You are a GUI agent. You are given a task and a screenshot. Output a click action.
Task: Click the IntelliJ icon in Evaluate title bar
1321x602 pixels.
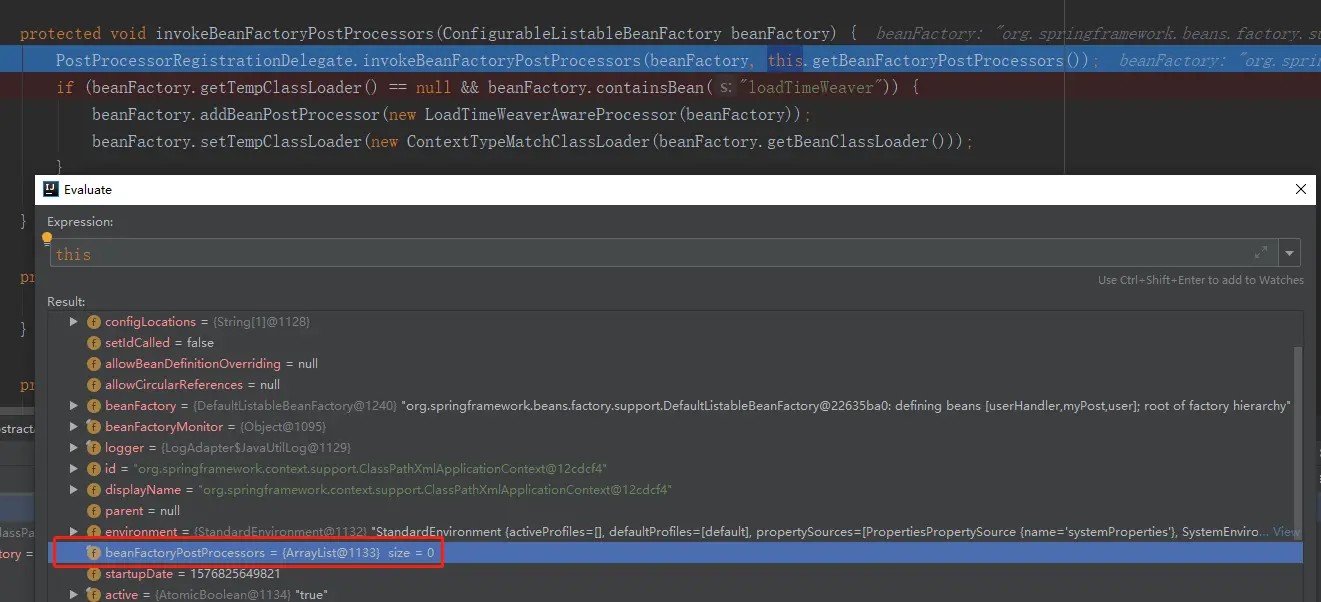pos(50,189)
